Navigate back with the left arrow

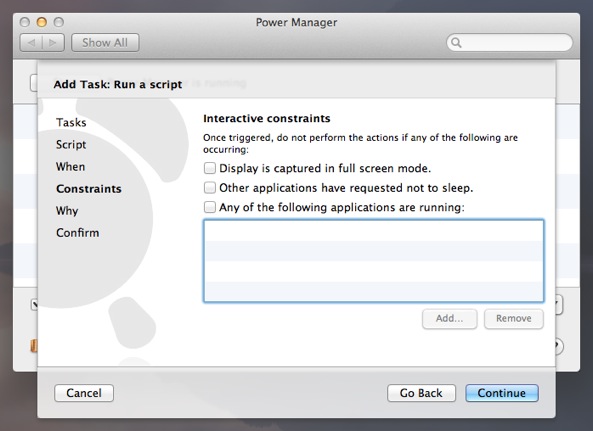tap(31, 42)
